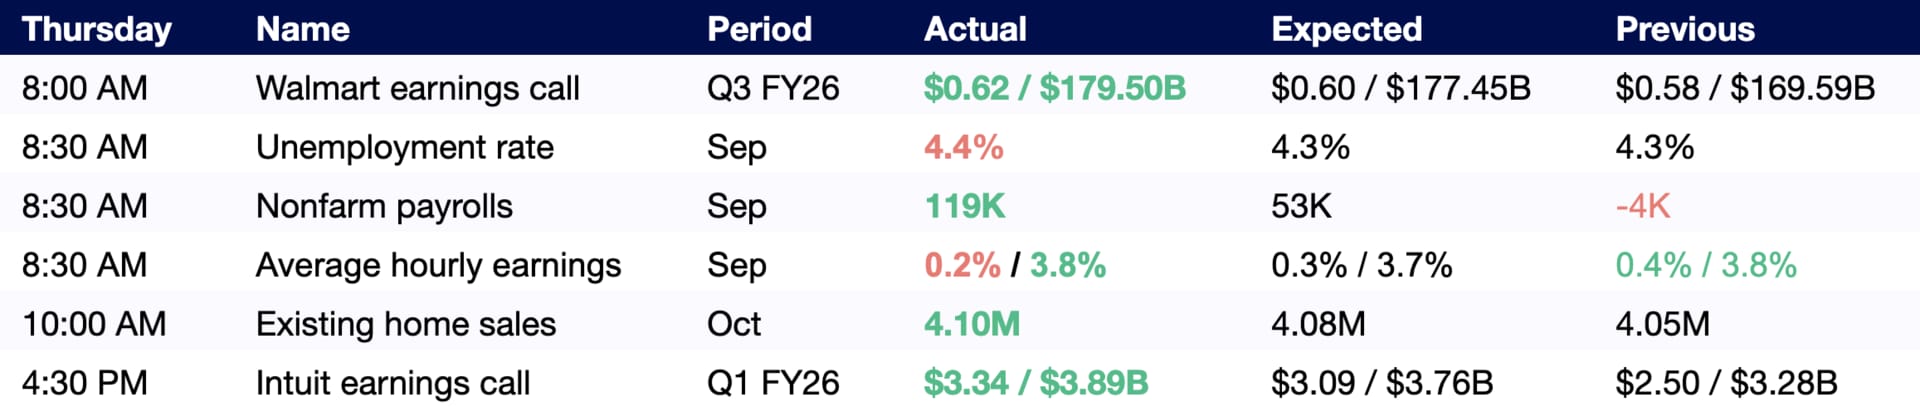Click the 119K actual payrolls figure
Viewport: 1920px width, 407px height.
(x=964, y=206)
